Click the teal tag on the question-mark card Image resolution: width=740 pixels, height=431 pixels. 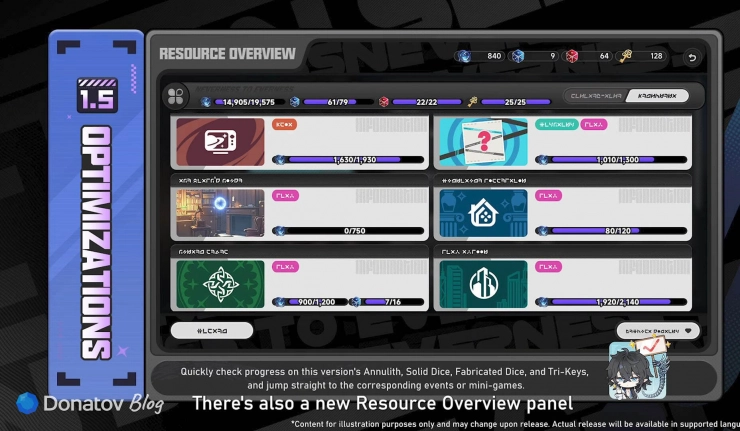pos(556,124)
